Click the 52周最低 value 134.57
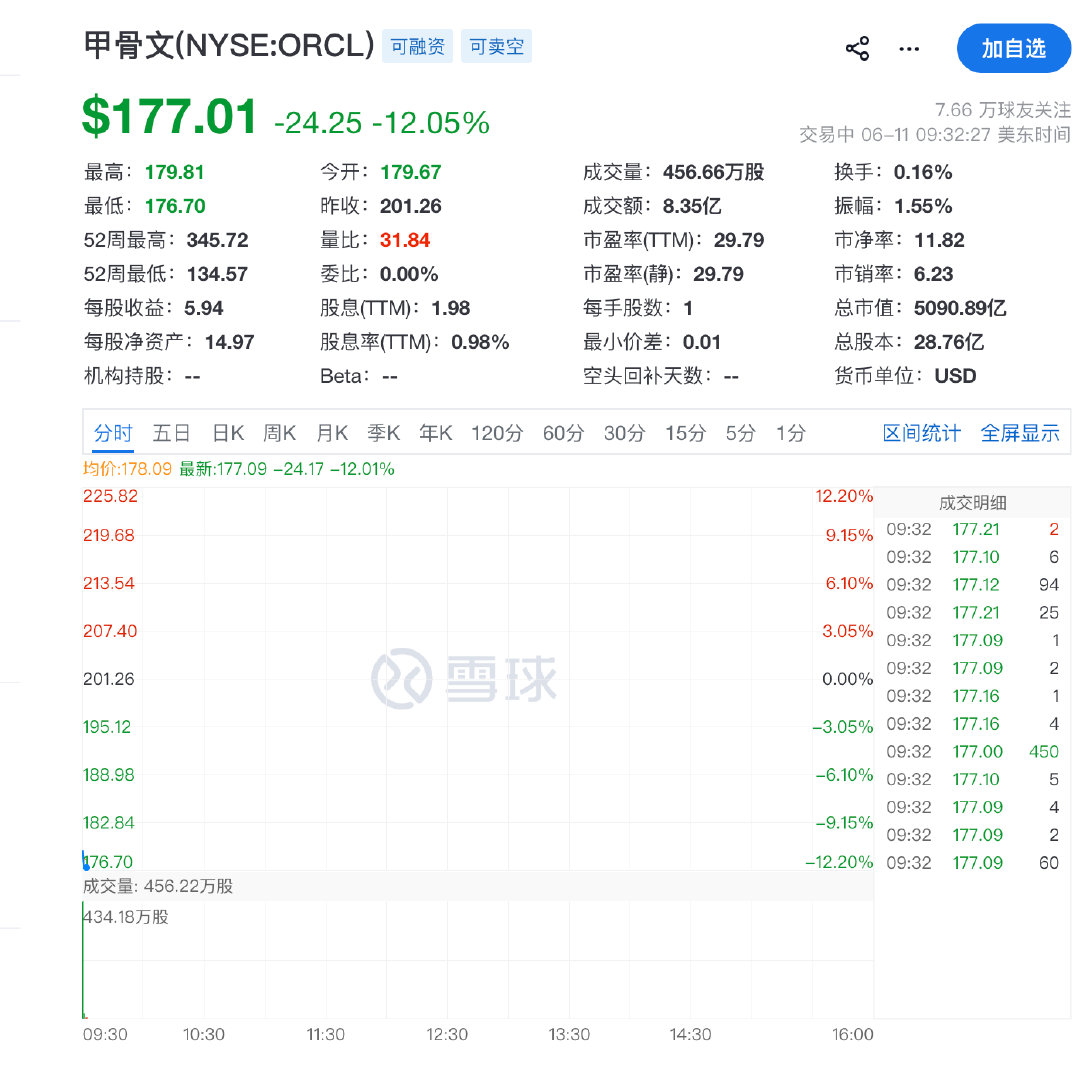The width and height of the screenshot is (1088, 1080). [217, 274]
